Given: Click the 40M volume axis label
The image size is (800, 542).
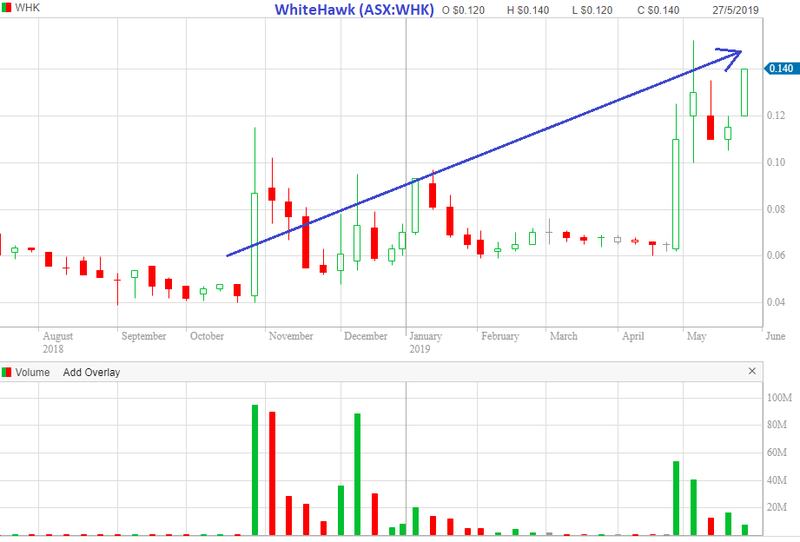Looking at the screenshot, I should pyautogui.click(x=777, y=480).
